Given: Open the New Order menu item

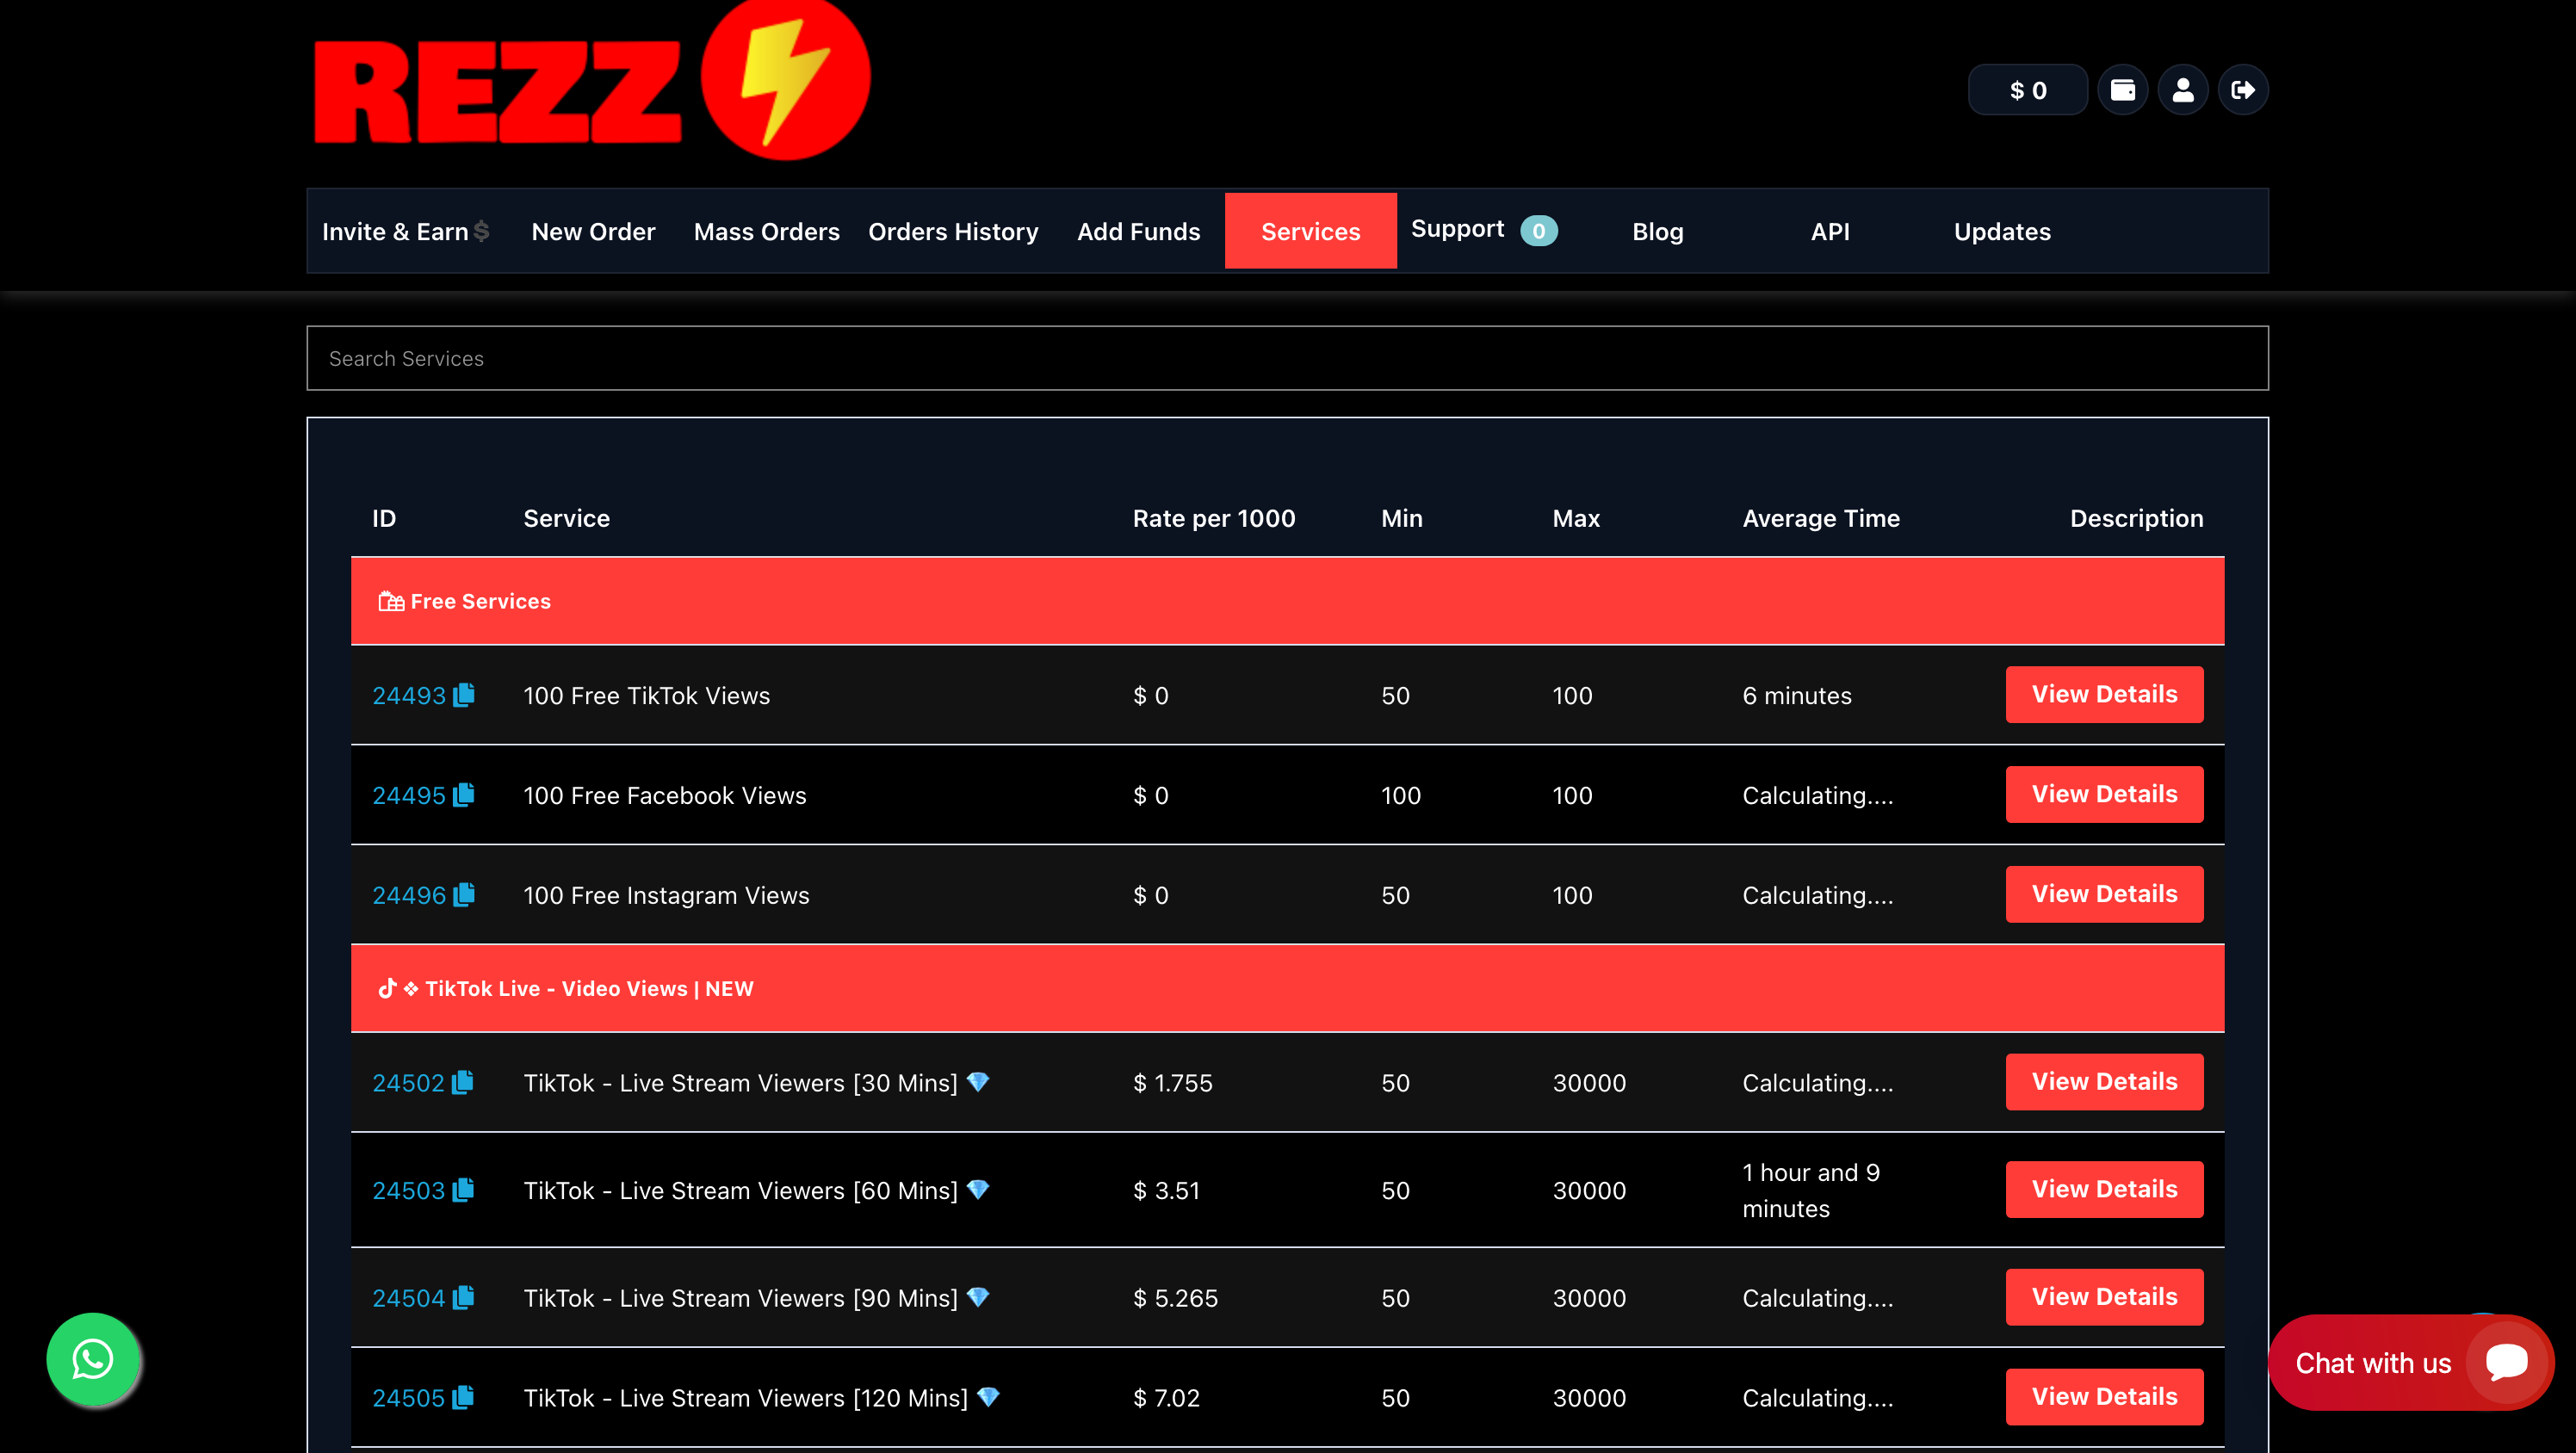Looking at the screenshot, I should [x=593, y=231].
